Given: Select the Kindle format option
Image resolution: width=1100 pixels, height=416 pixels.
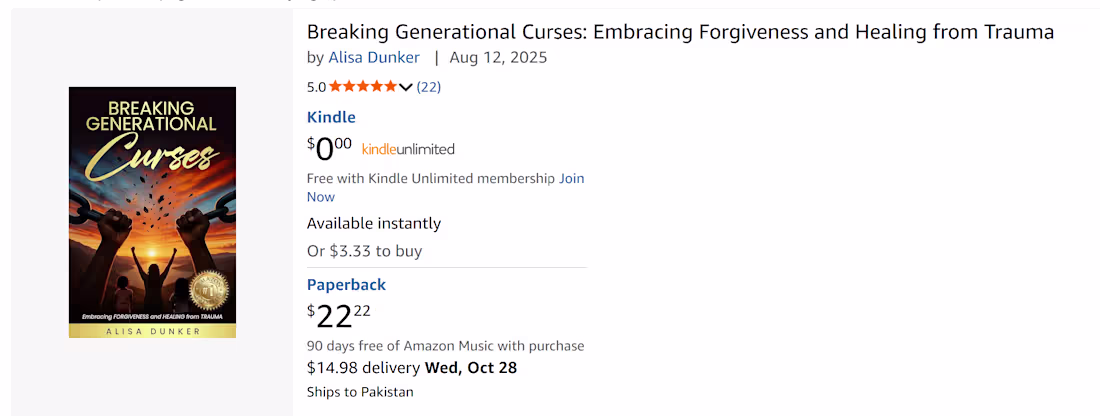Looking at the screenshot, I should click(x=331, y=117).
